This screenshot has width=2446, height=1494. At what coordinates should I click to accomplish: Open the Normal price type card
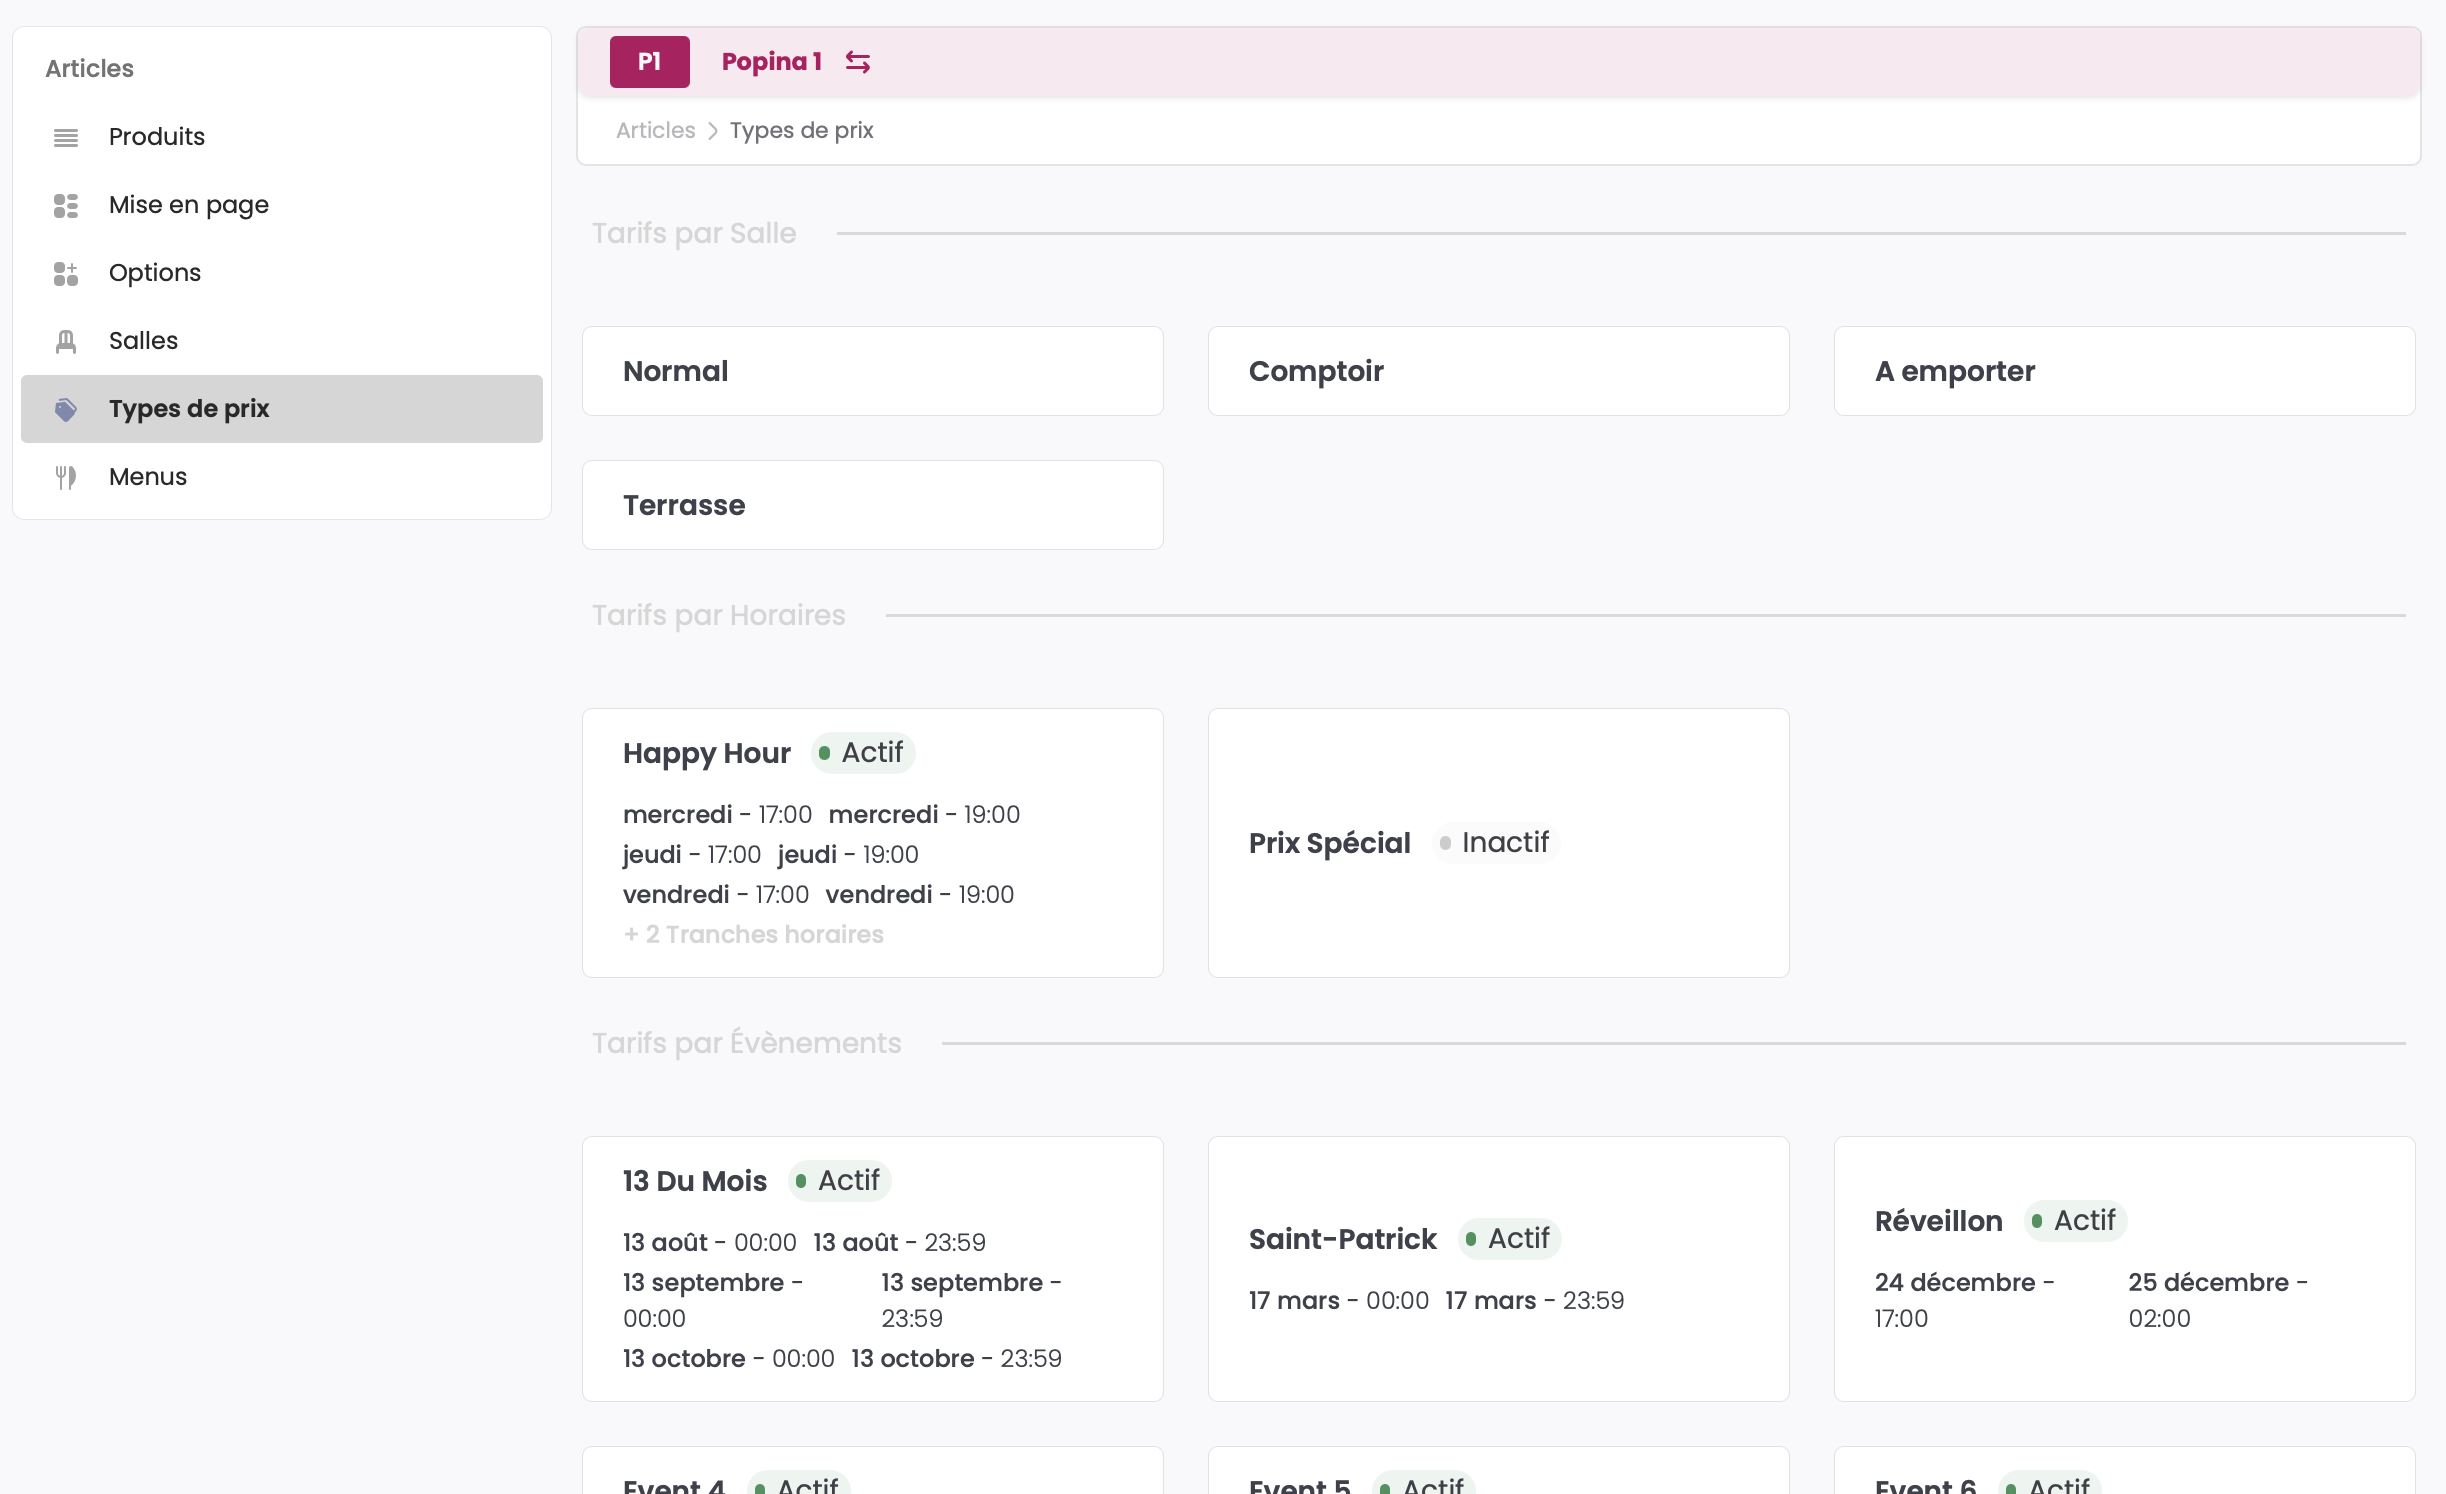[x=872, y=371]
